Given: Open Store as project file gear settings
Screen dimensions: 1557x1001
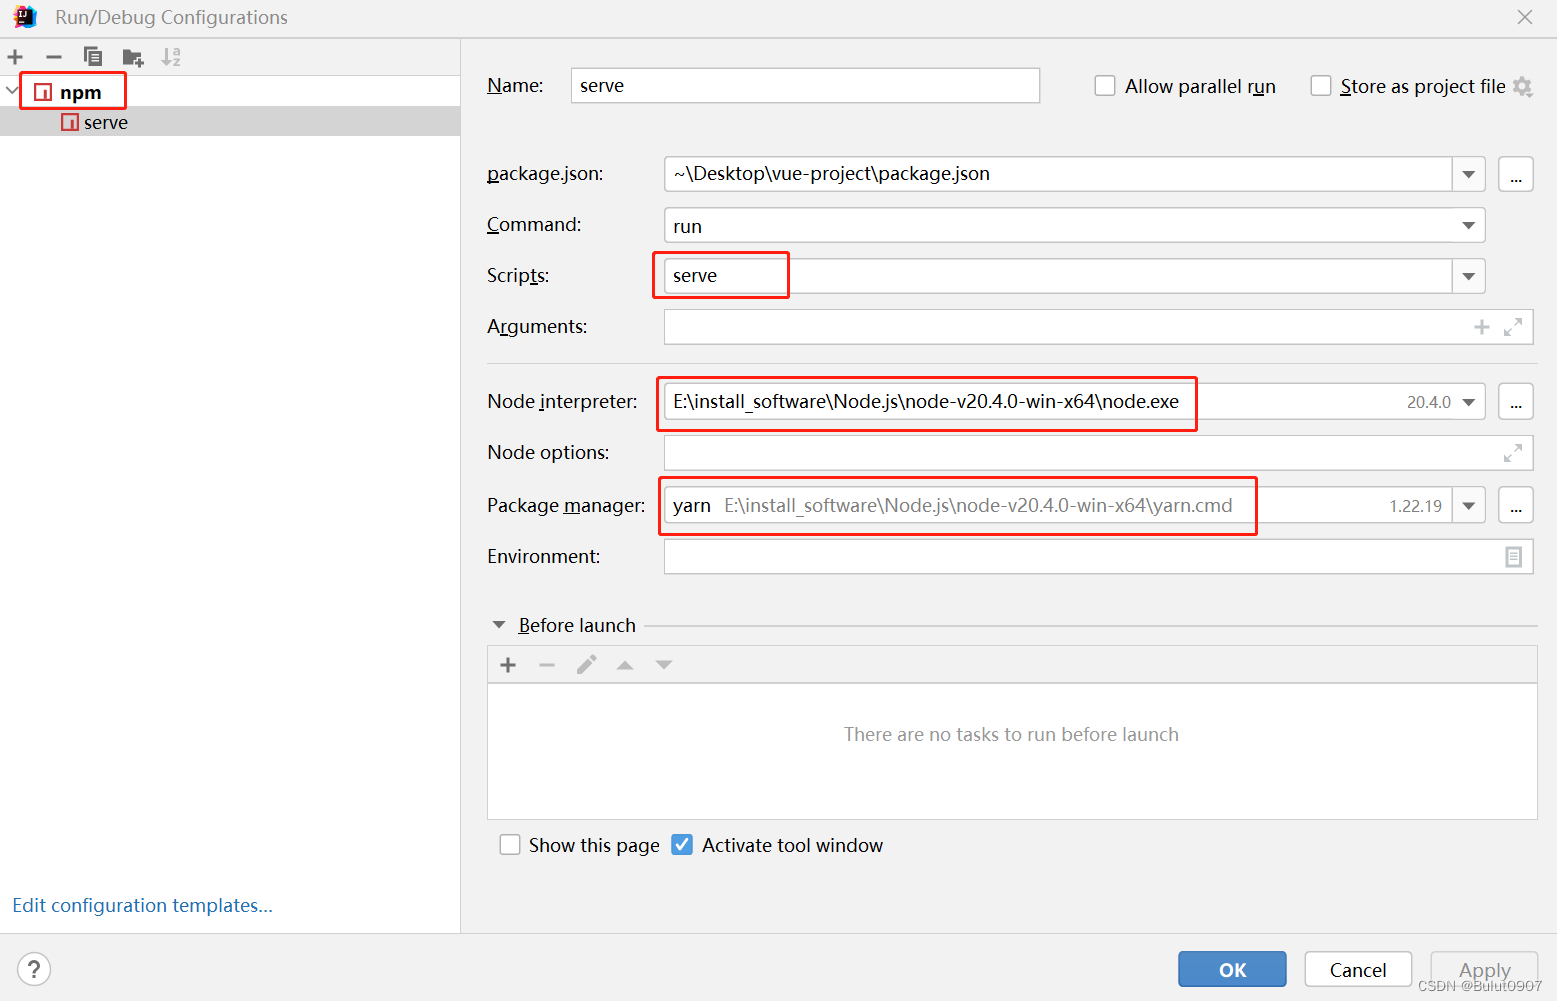Looking at the screenshot, I should [1522, 86].
